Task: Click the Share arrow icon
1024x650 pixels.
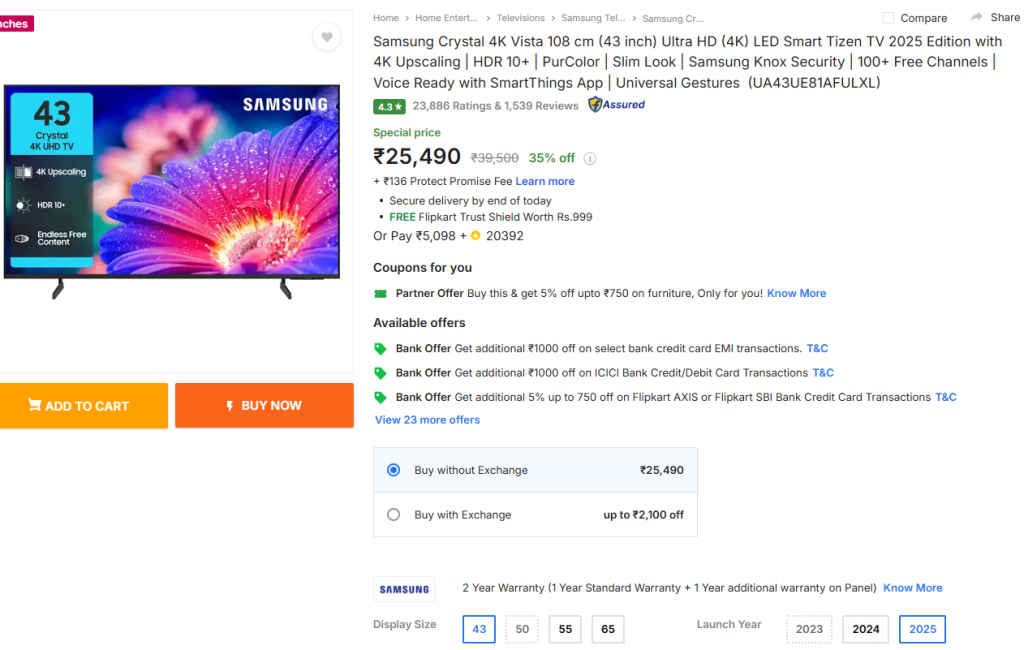Action: [x=975, y=16]
